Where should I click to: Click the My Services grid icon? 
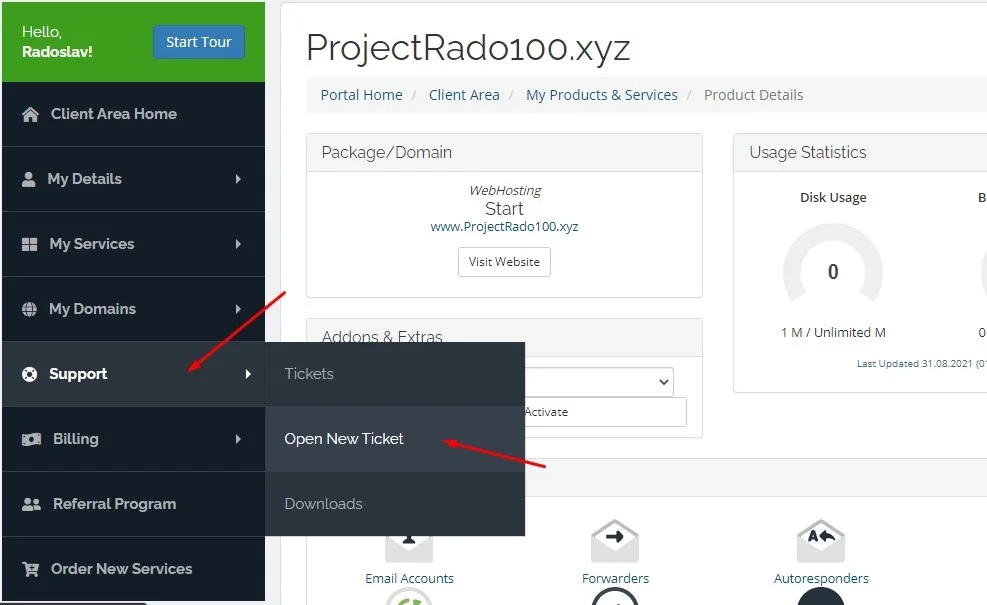click(26, 243)
